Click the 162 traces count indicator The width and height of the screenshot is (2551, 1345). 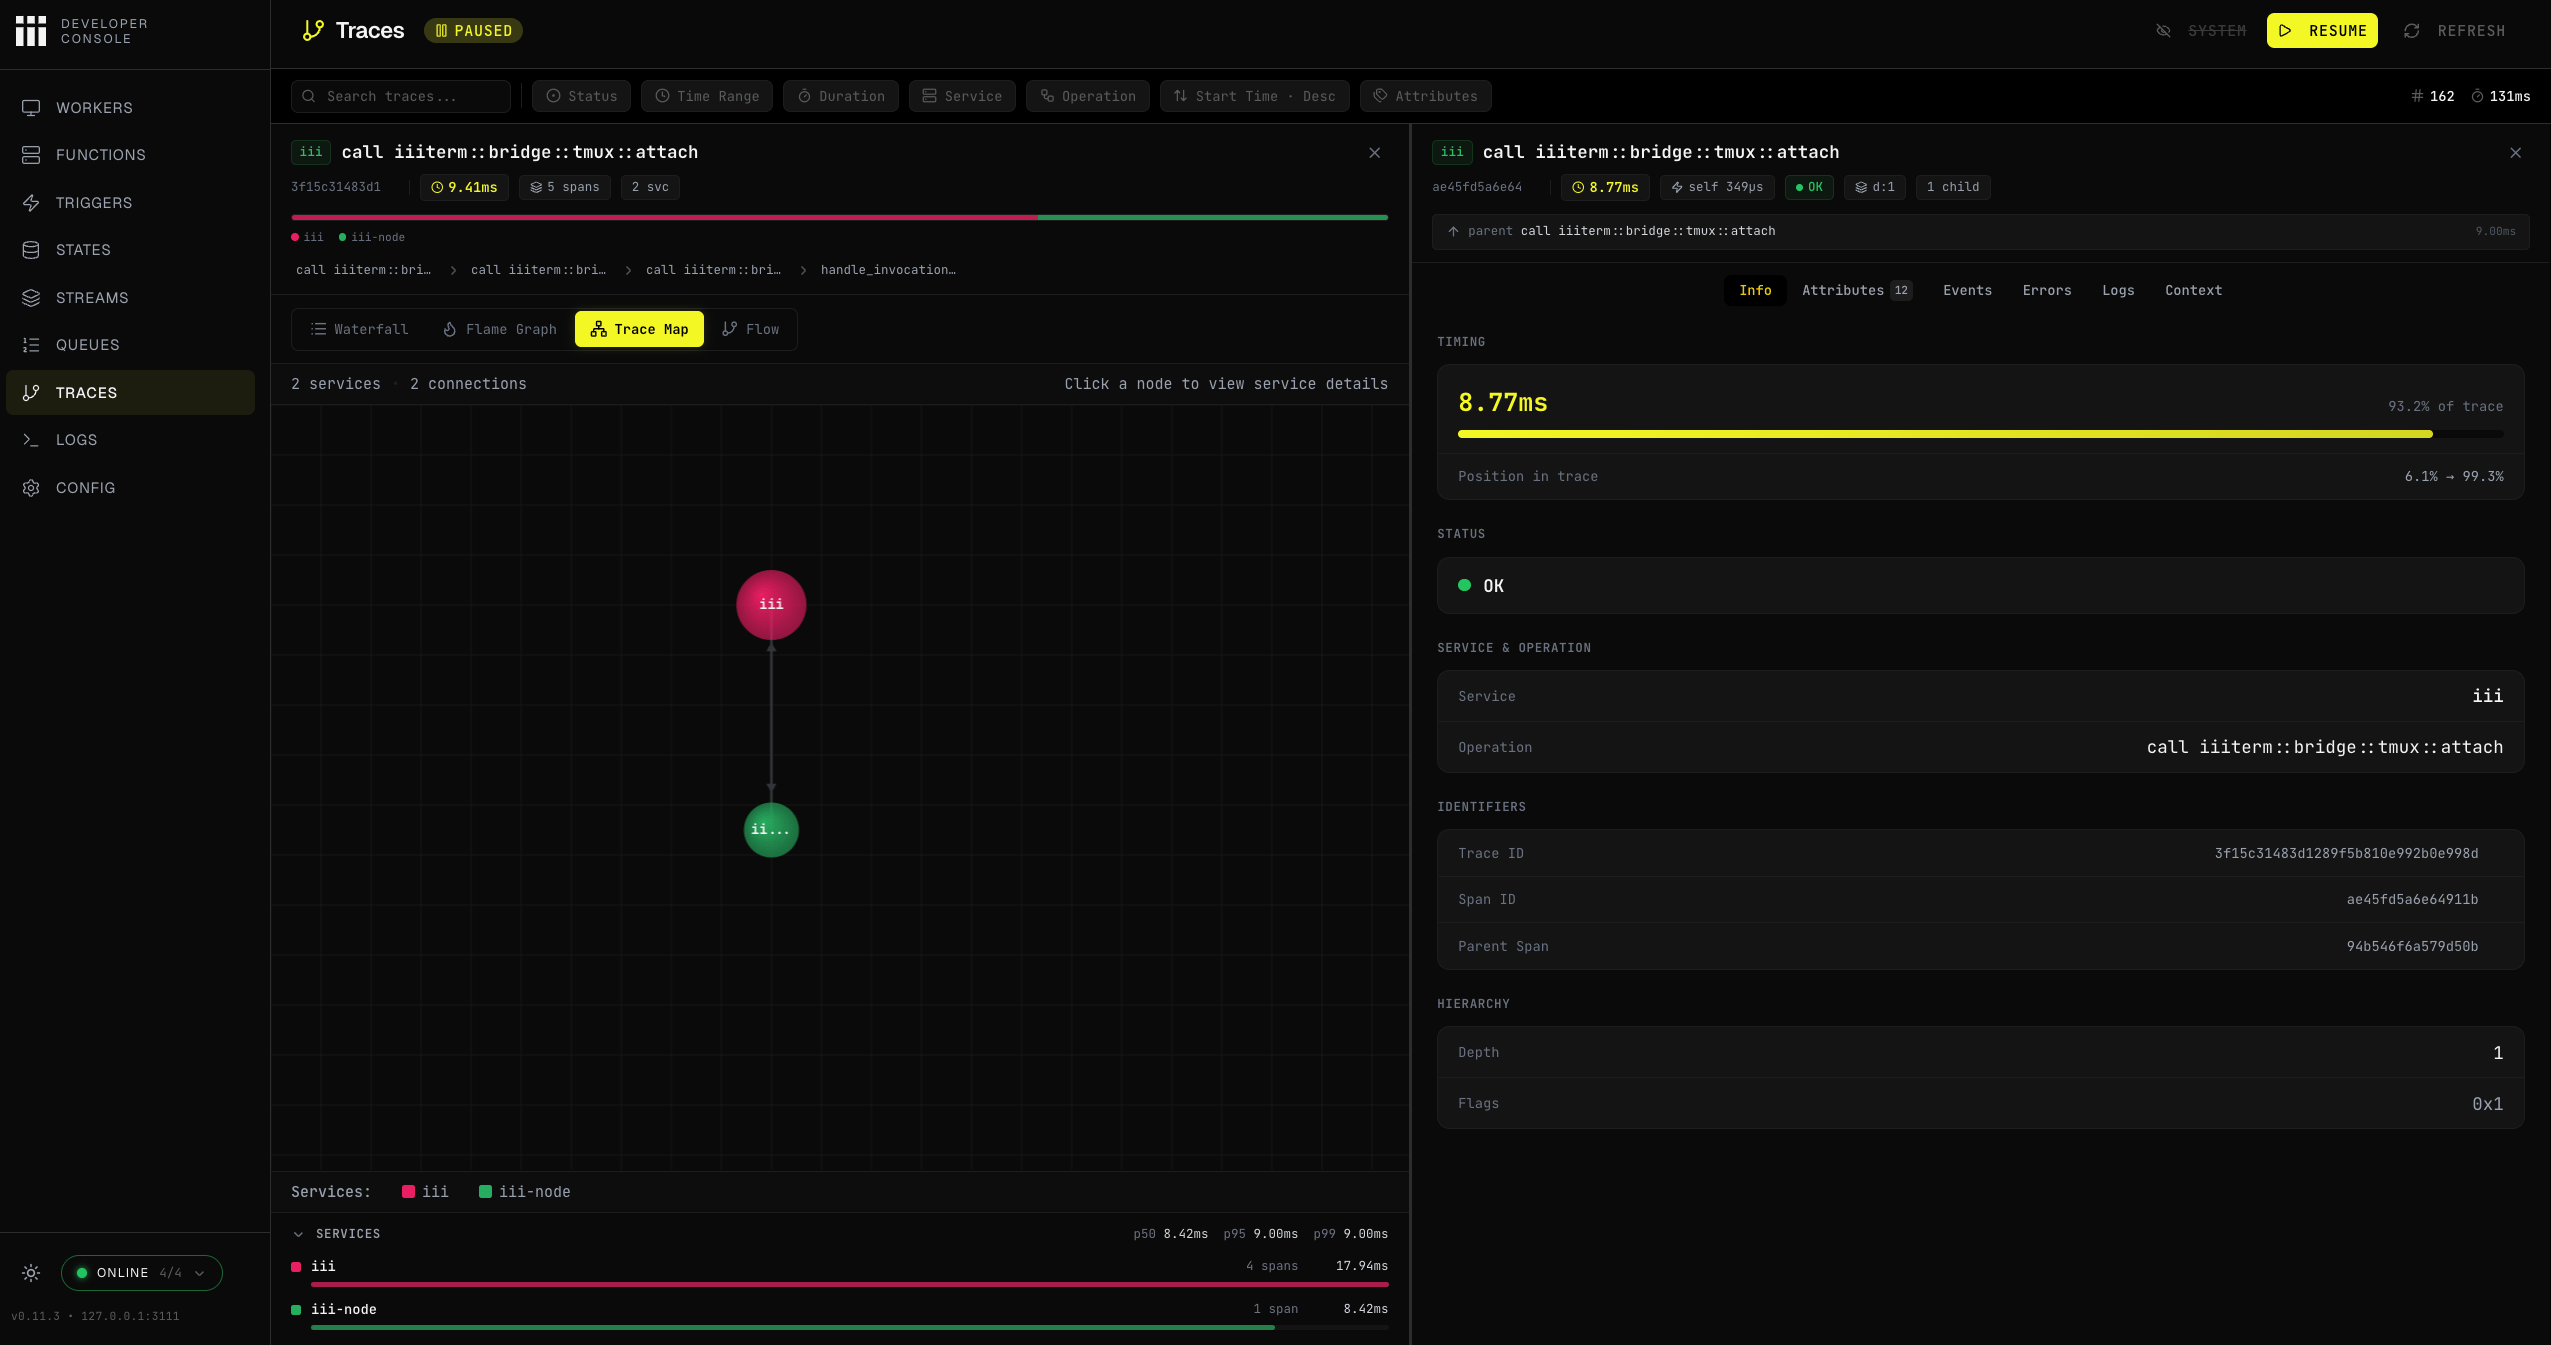coord(2432,97)
